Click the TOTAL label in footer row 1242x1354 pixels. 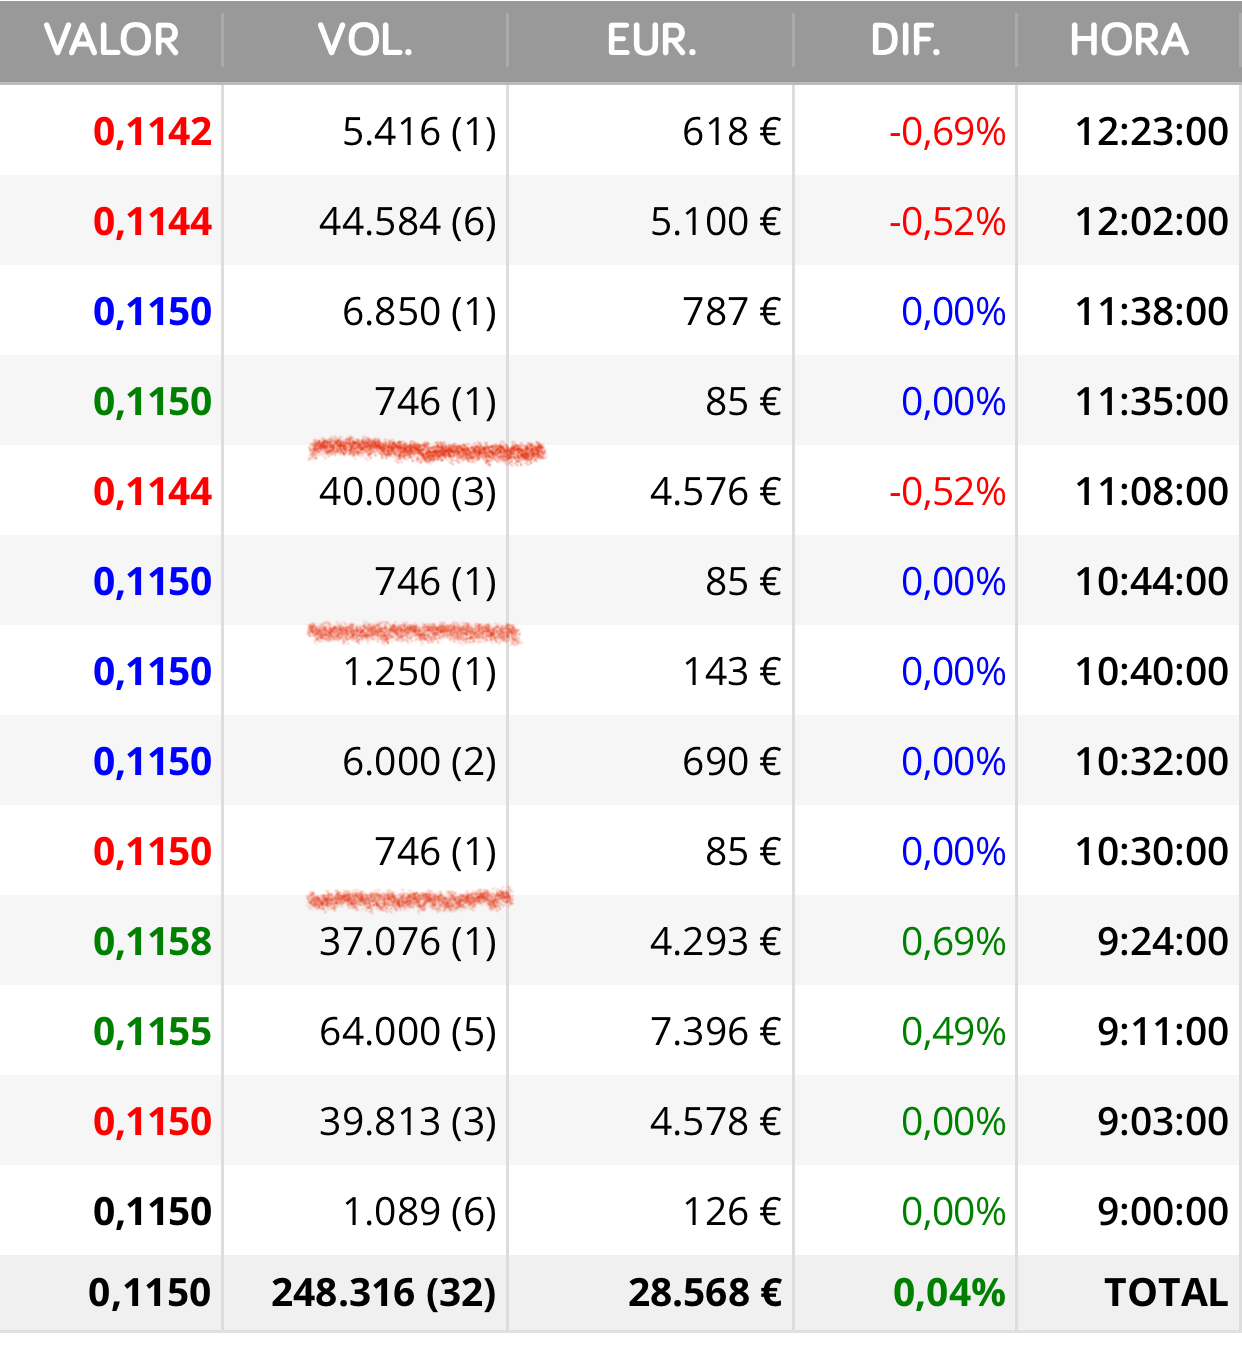pos(1166,1293)
